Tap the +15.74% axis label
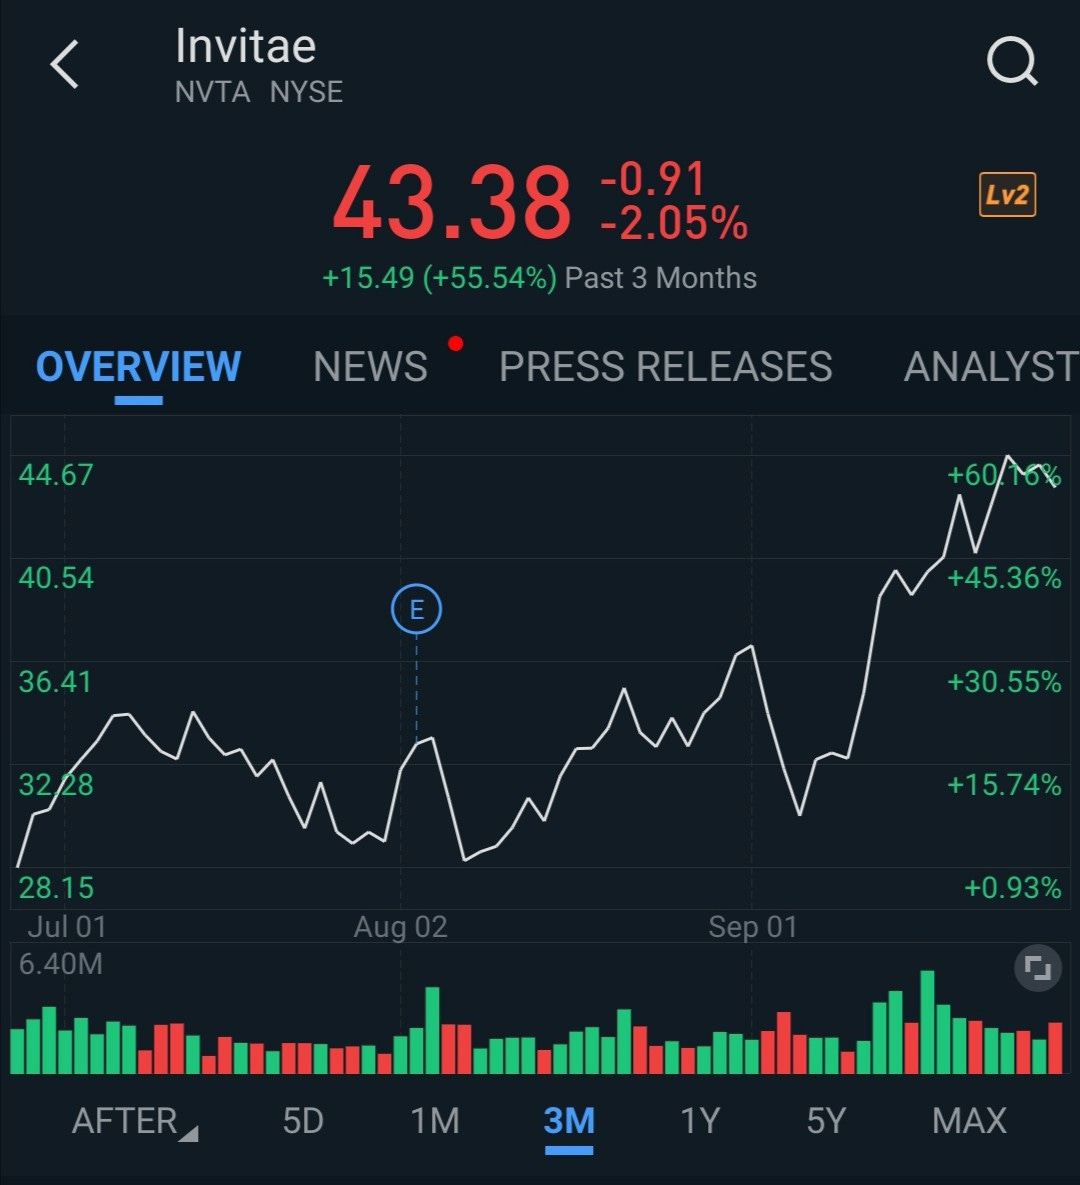This screenshot has width=1080, height=1185. (x=1004, y=784)
